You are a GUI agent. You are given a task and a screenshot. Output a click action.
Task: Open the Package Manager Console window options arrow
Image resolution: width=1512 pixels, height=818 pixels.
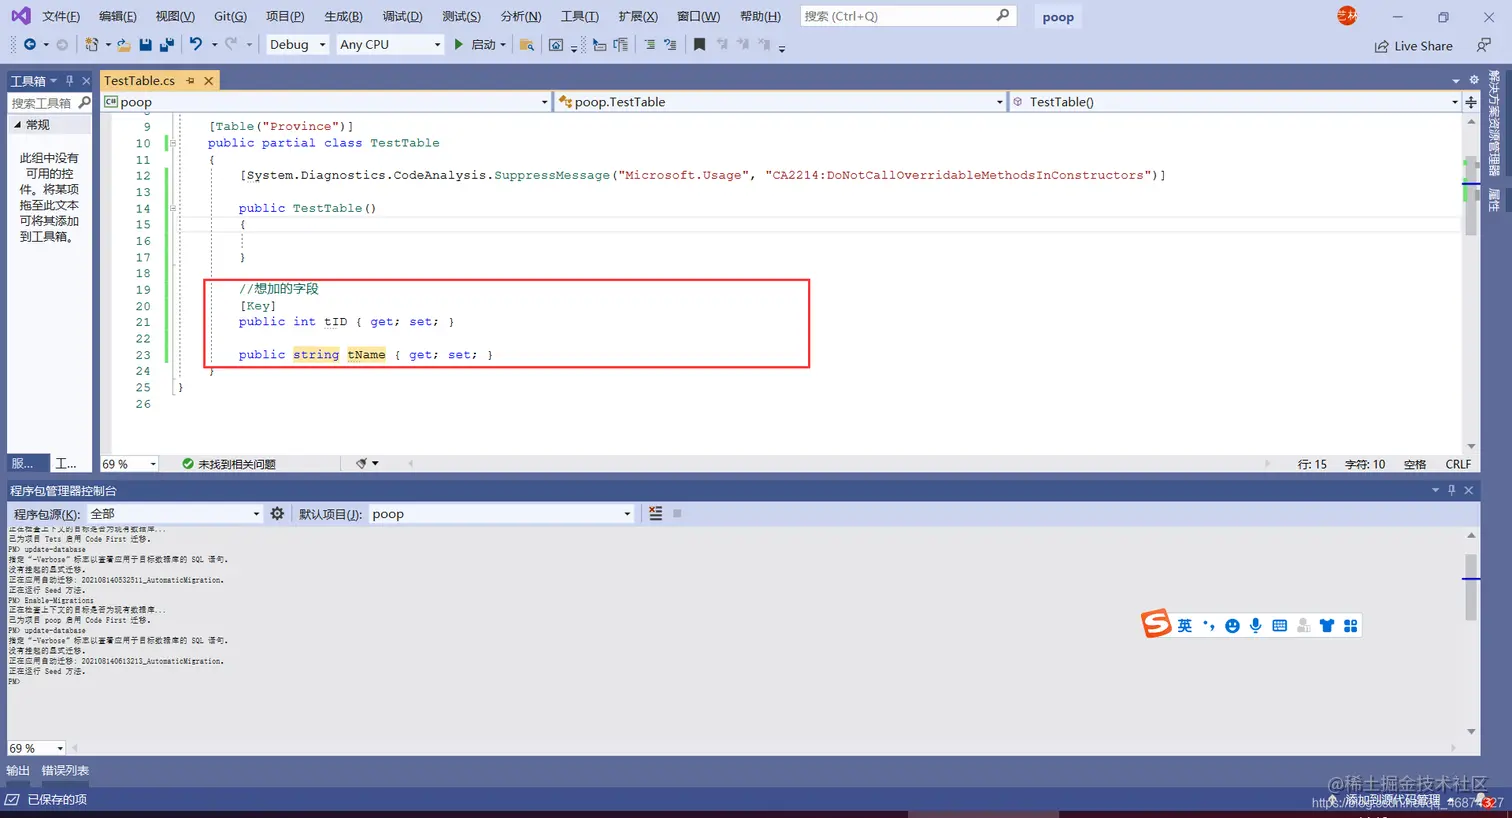pos(1435,490)
